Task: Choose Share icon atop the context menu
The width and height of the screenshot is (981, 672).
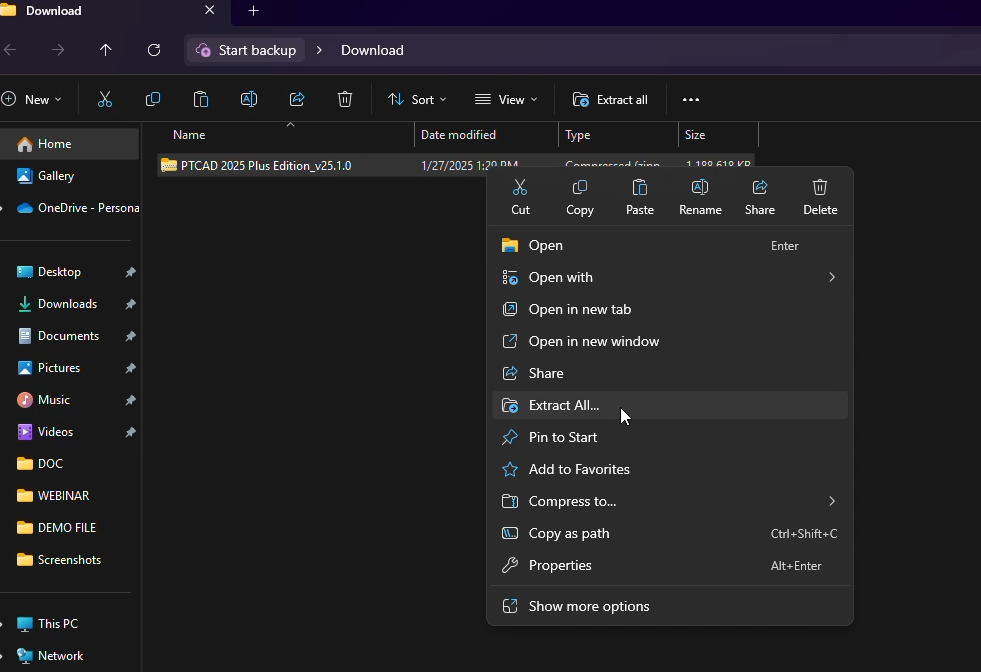Action: [760, 197]
